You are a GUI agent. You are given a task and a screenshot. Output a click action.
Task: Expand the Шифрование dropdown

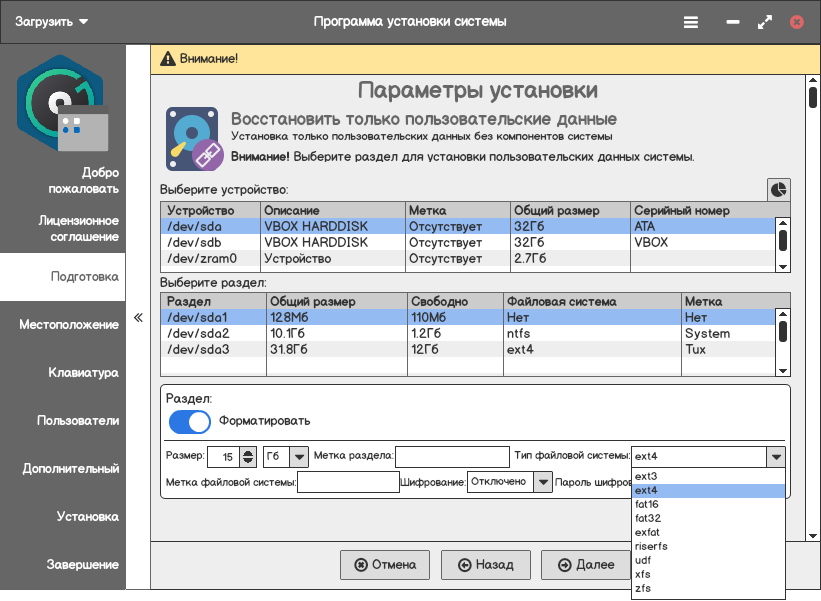pyautogui.click(x=542, y=482)
